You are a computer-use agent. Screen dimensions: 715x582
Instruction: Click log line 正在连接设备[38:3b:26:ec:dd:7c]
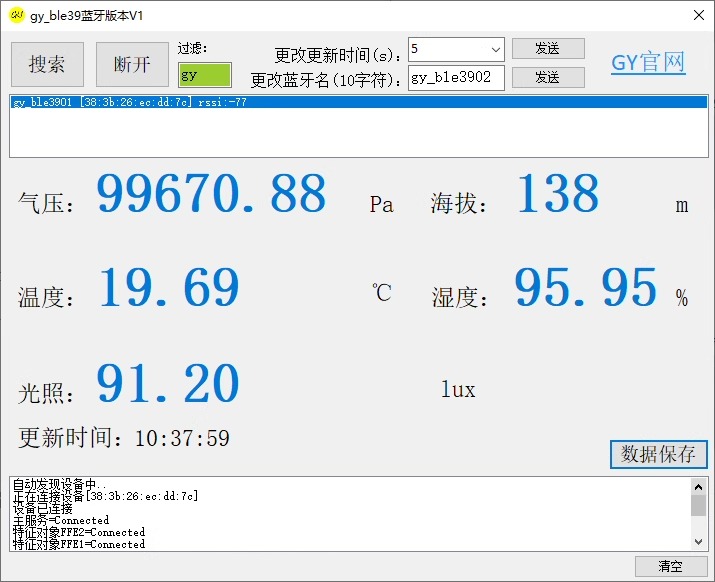106,496
